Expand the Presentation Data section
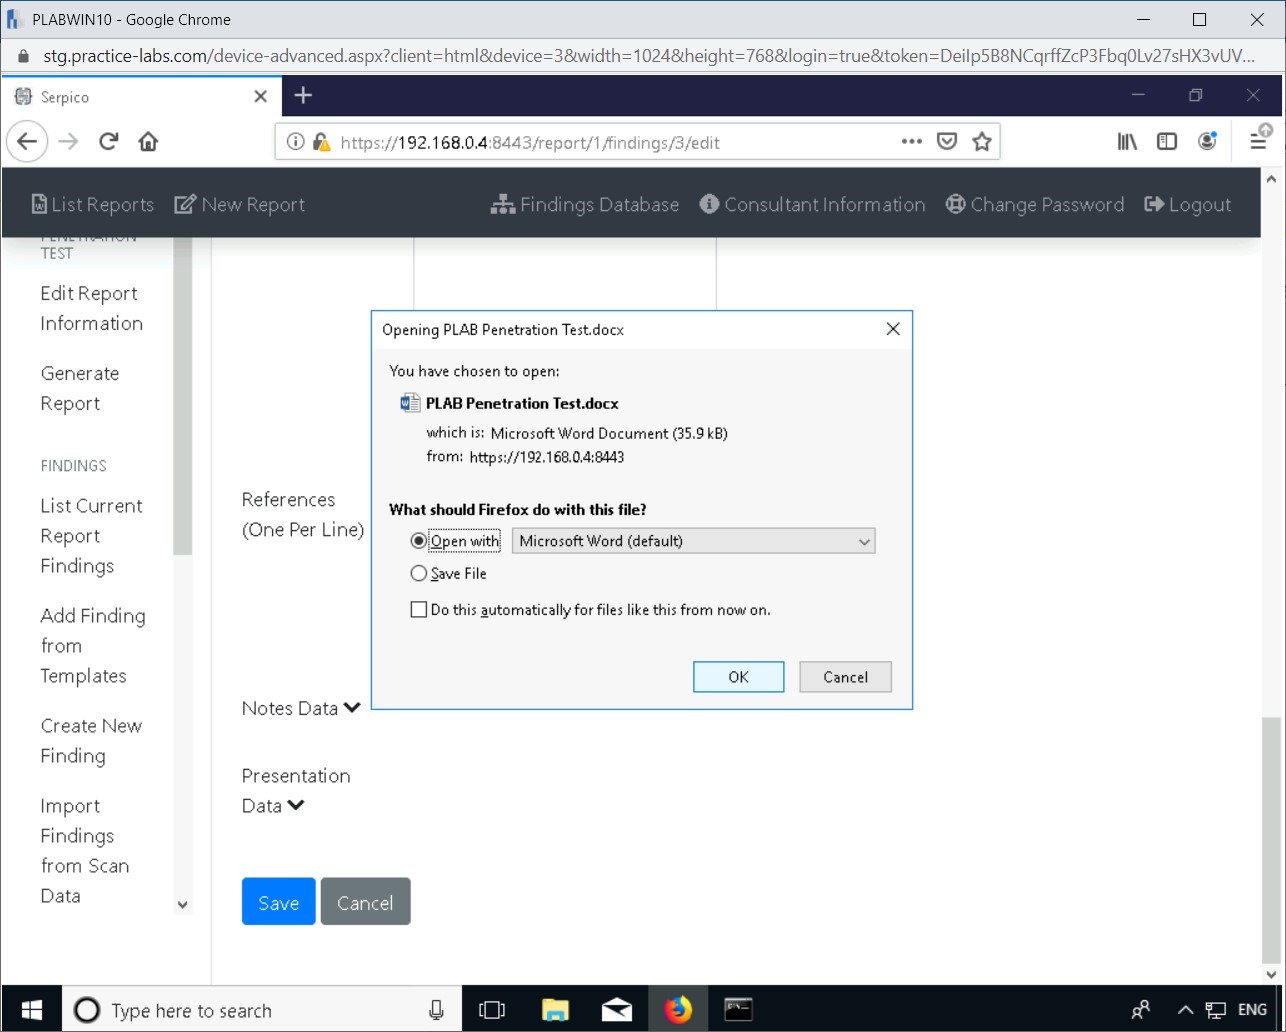This screenshot has width=1286, height=1032. click(295, 806)
